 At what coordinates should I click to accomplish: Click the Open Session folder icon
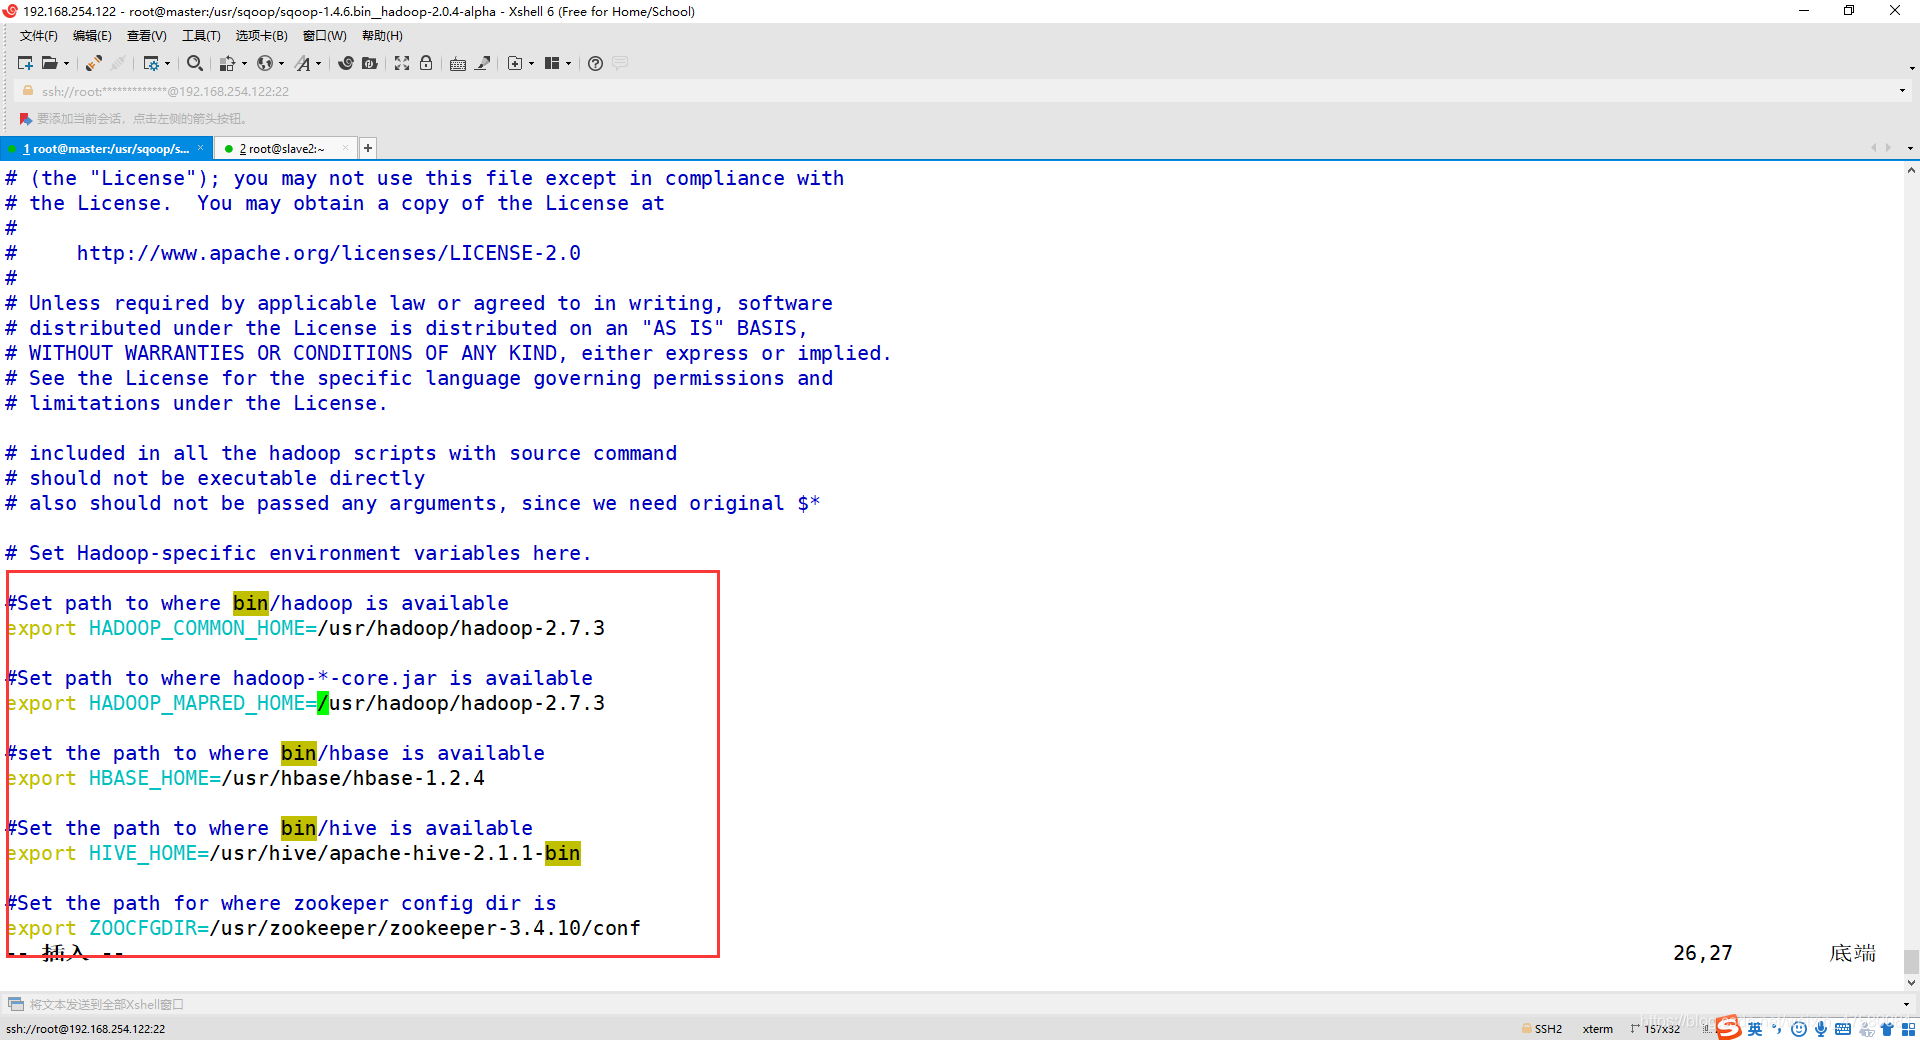click(x=49, y=63)
